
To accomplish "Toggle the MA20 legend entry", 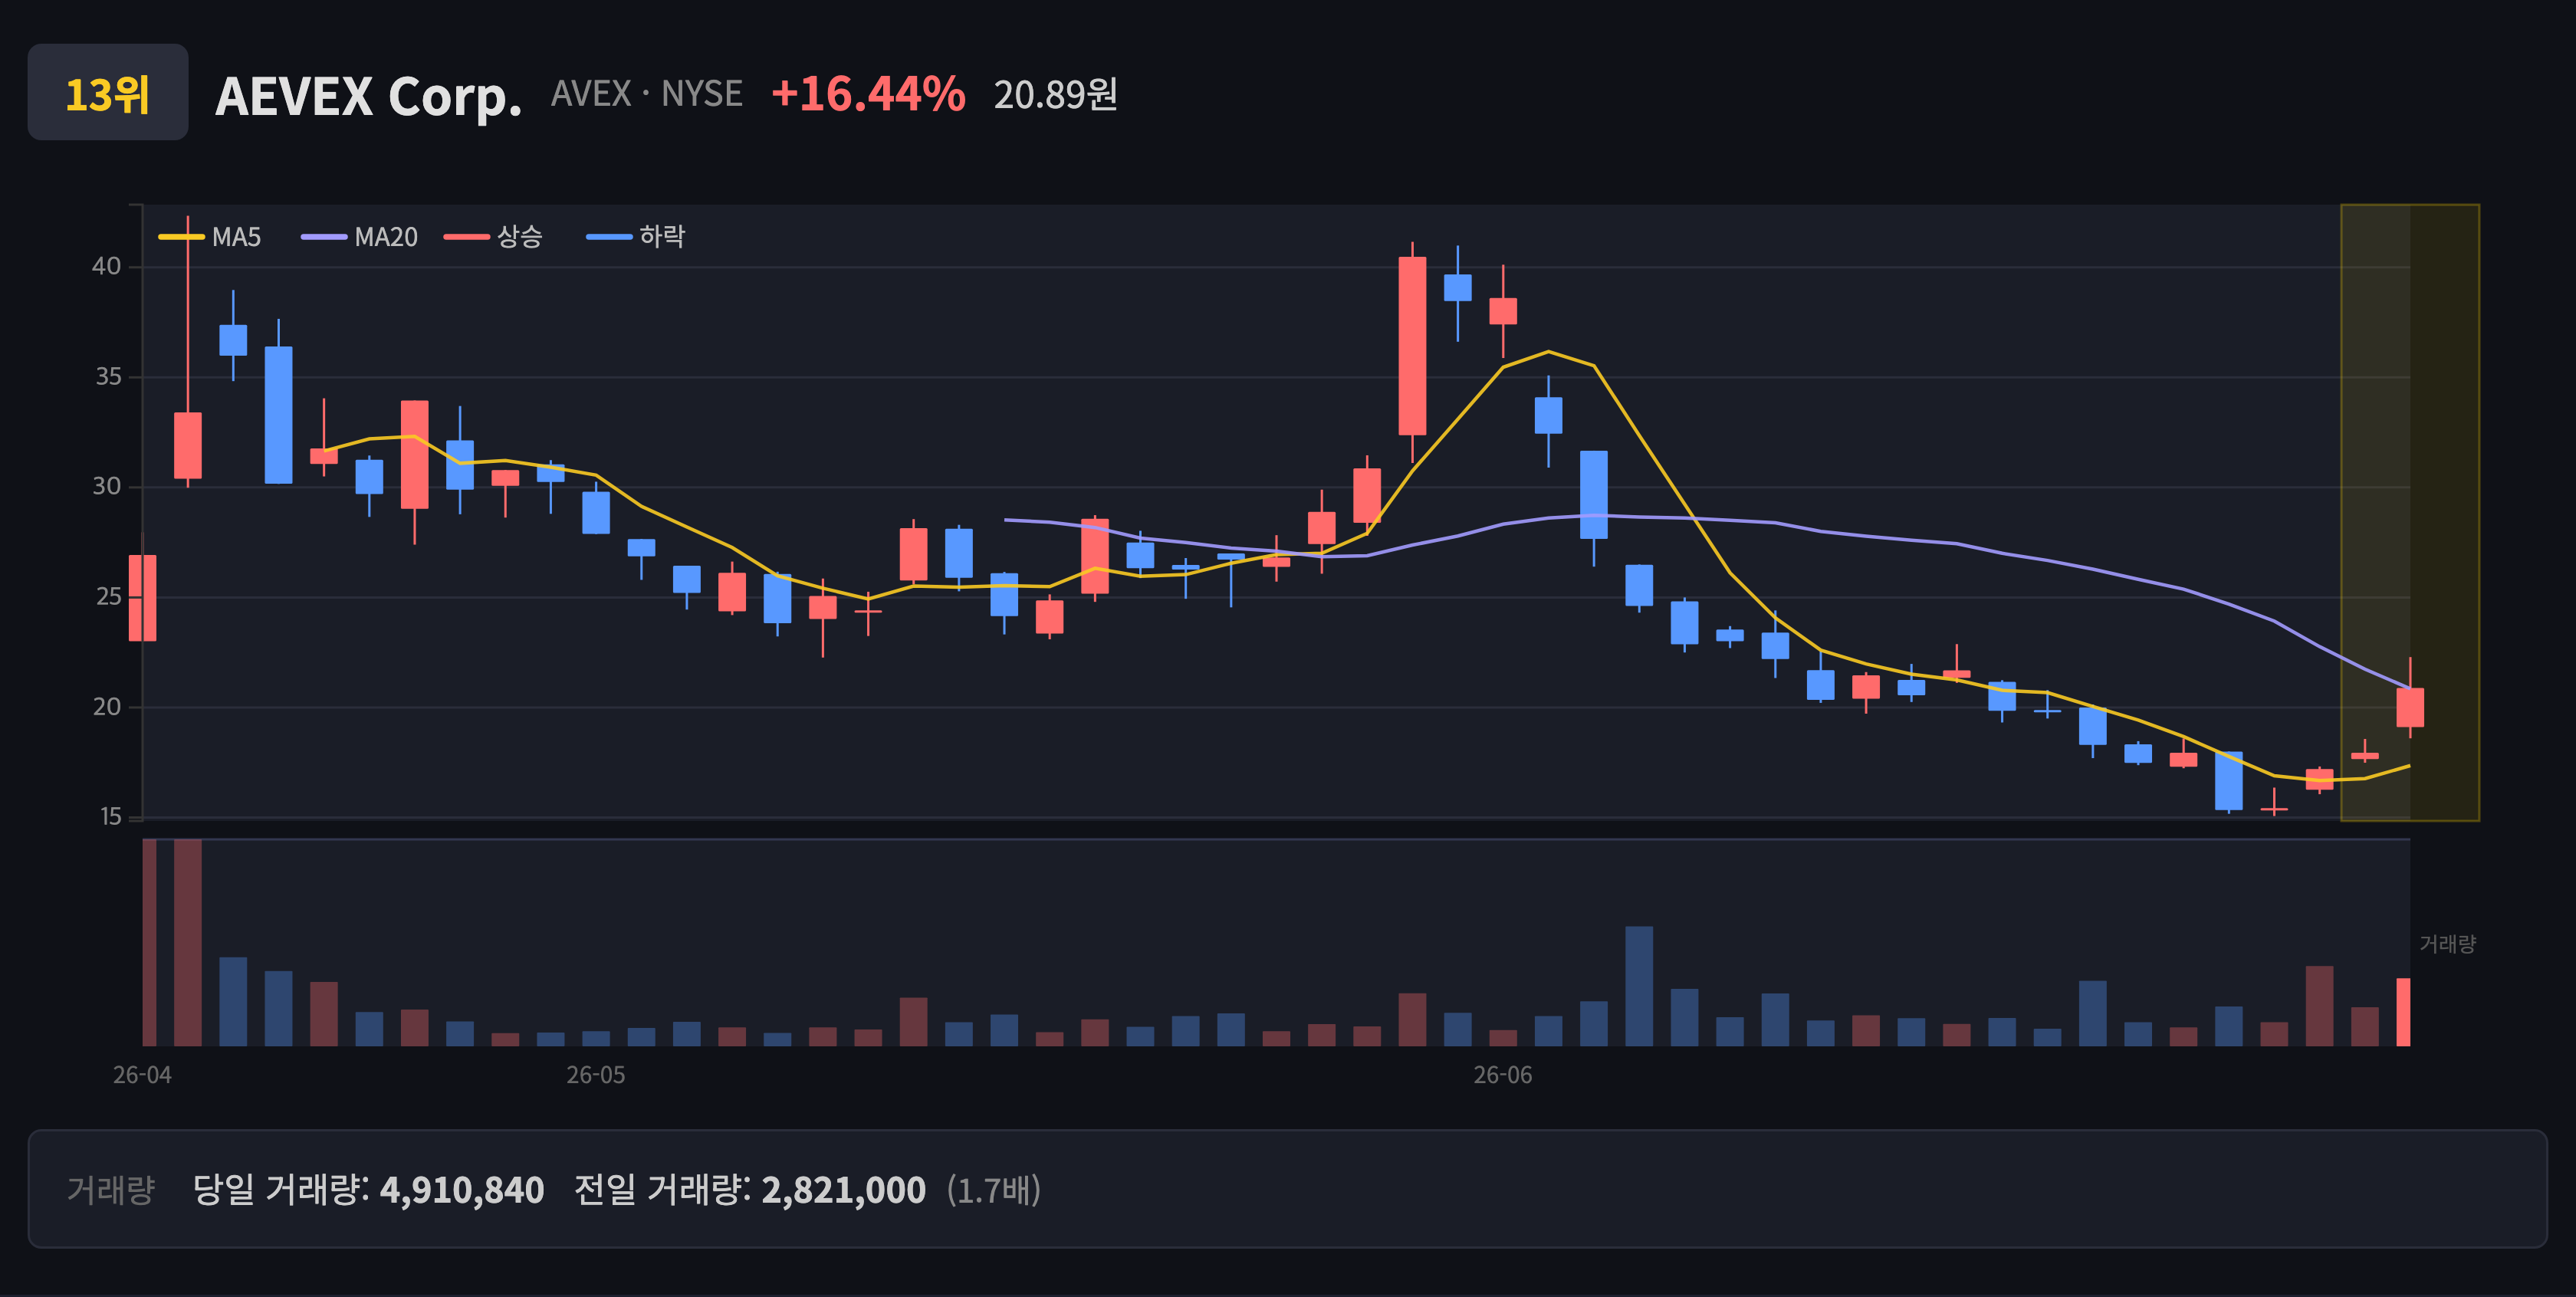I will pyautogui.click(x=360, y=237).
